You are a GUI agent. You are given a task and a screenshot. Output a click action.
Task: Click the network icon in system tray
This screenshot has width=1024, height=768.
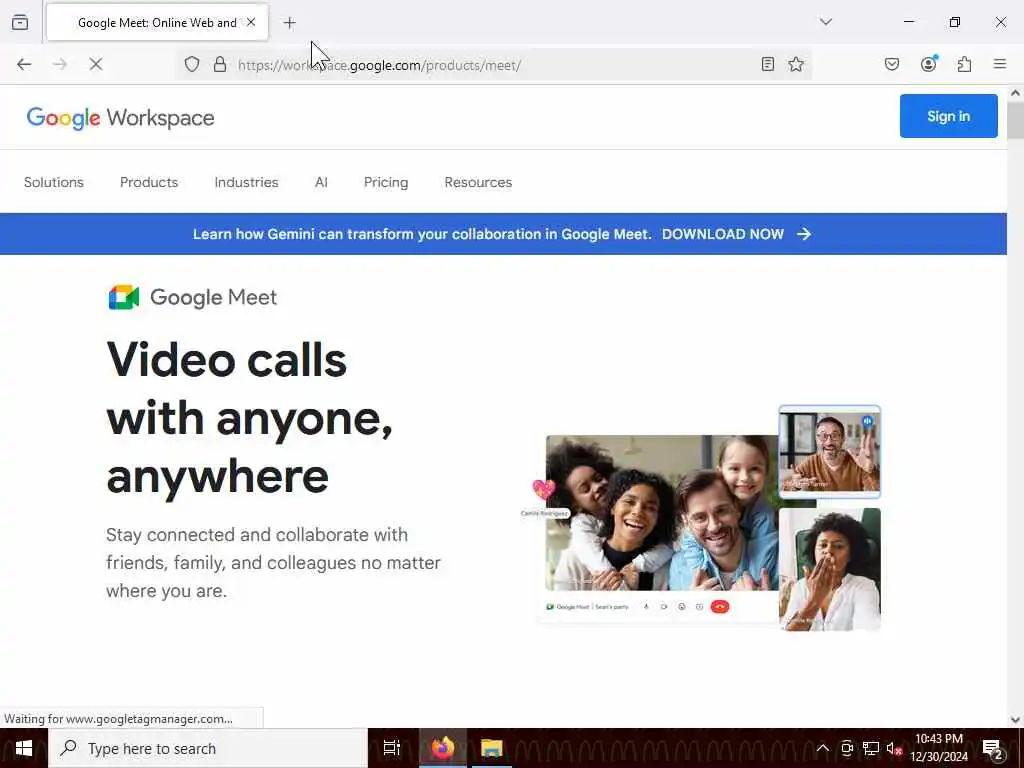(871, 748)
